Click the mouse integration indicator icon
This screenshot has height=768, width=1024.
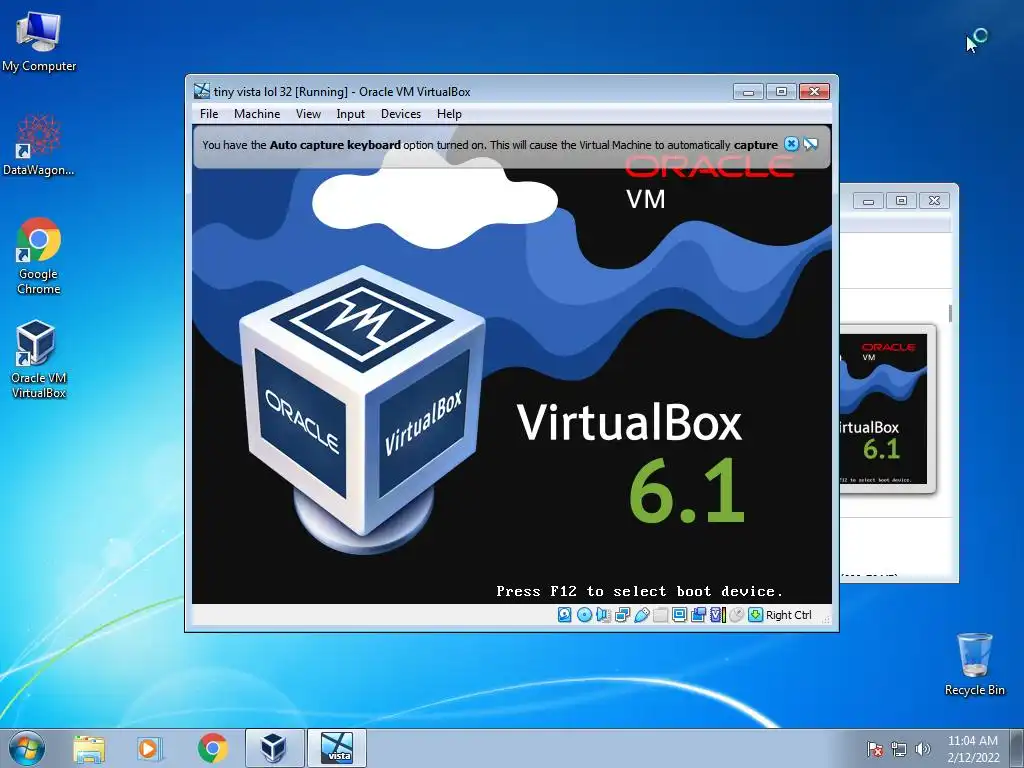pos(736,615)
